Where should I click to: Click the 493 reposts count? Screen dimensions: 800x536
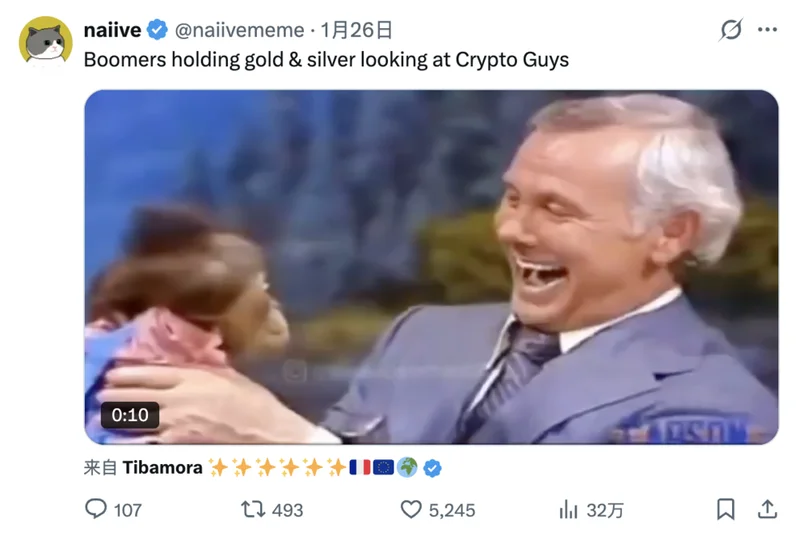click(x=287, y=510)
